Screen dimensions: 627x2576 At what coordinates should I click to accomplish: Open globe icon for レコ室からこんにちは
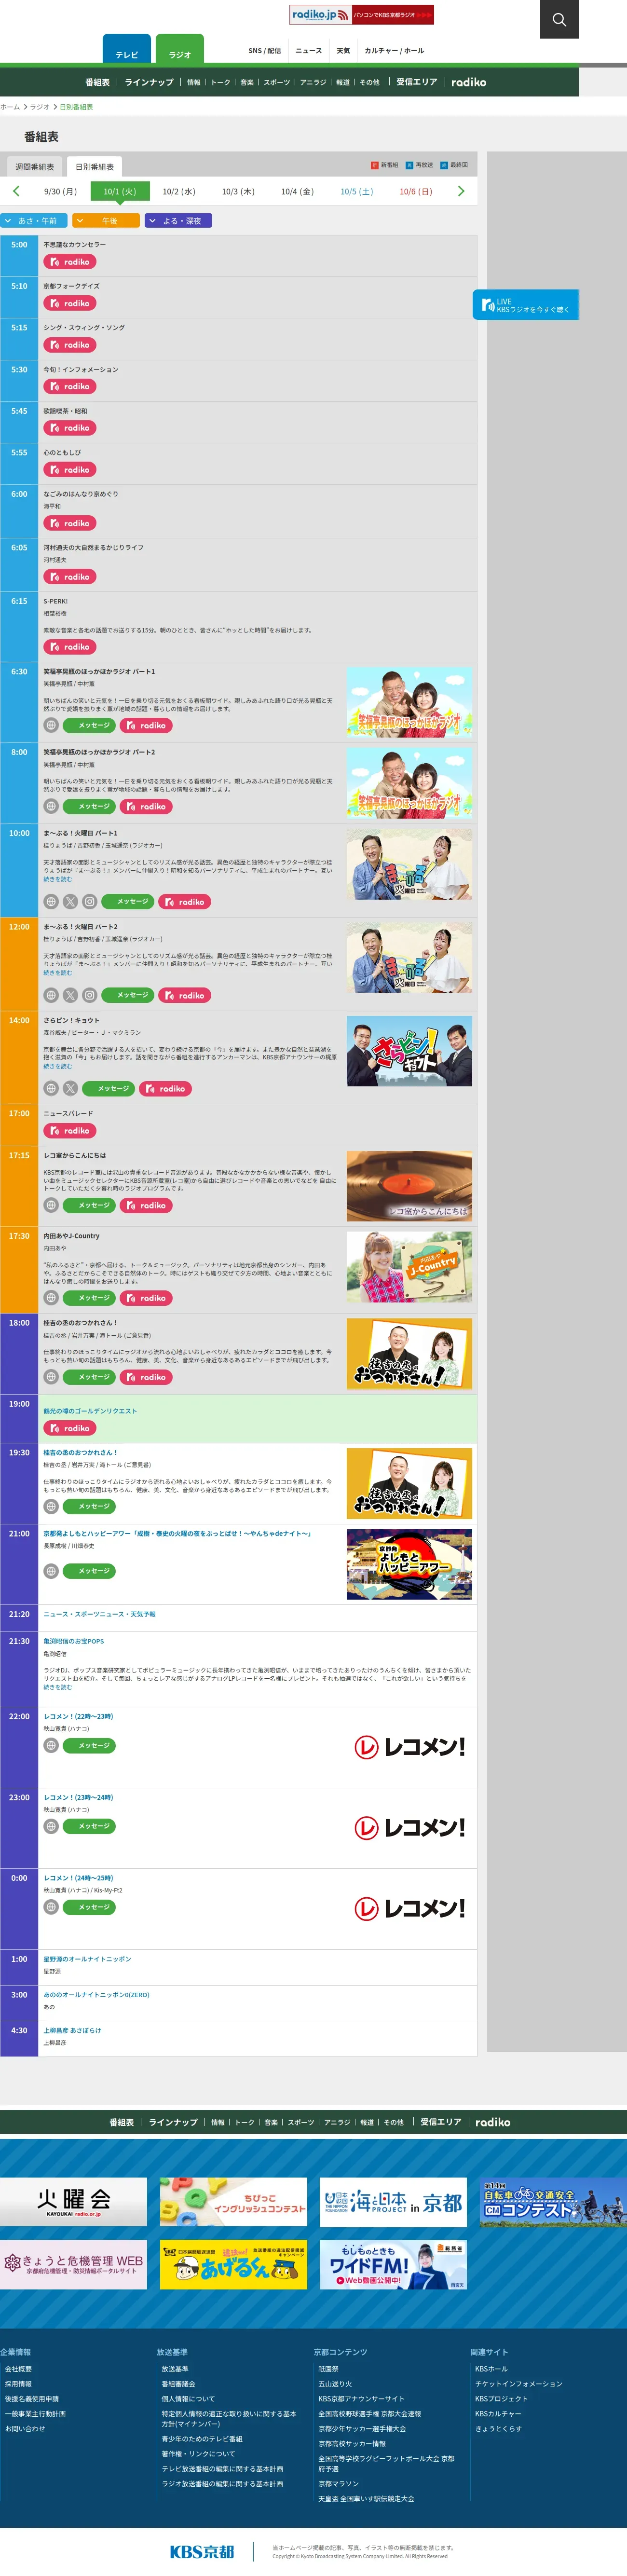tap(51, 1206)
